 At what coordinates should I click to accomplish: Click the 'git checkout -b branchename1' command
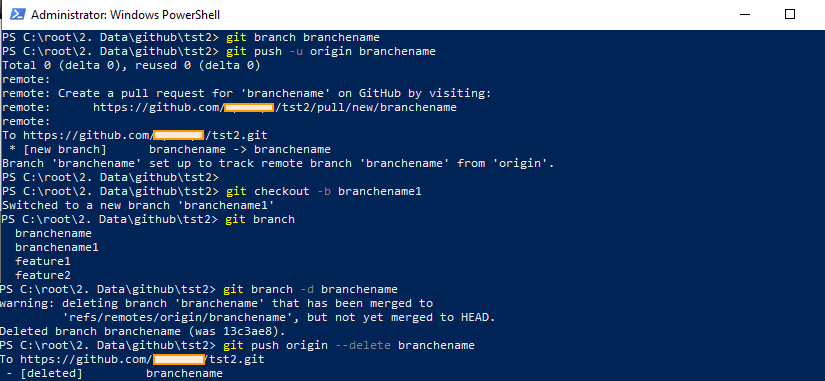coord(324,191)
